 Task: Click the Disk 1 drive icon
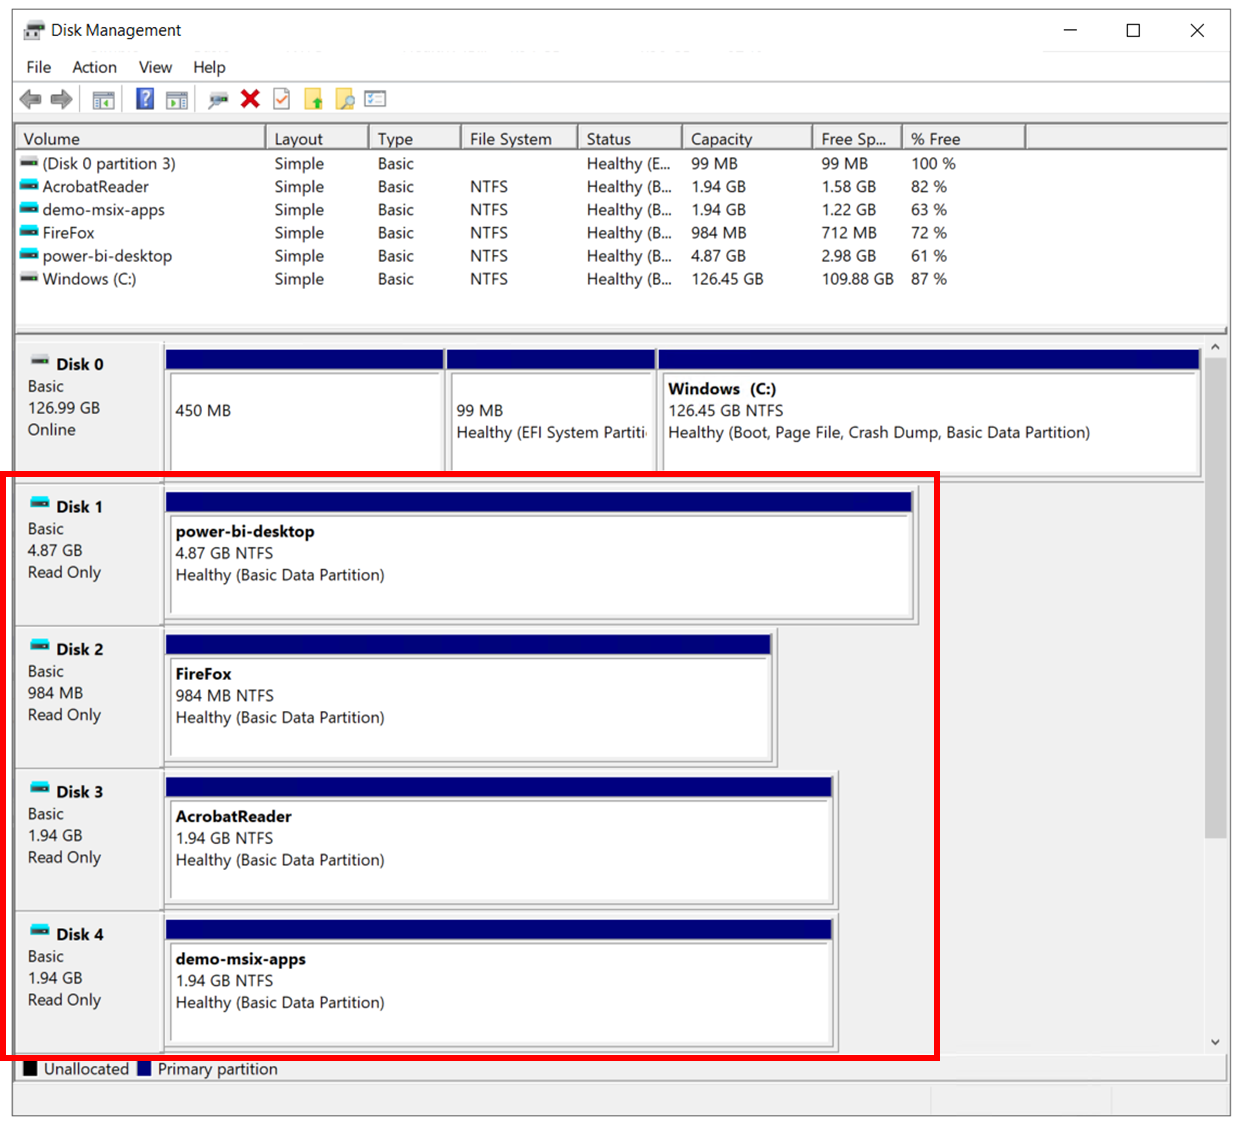tap(40, 503)
